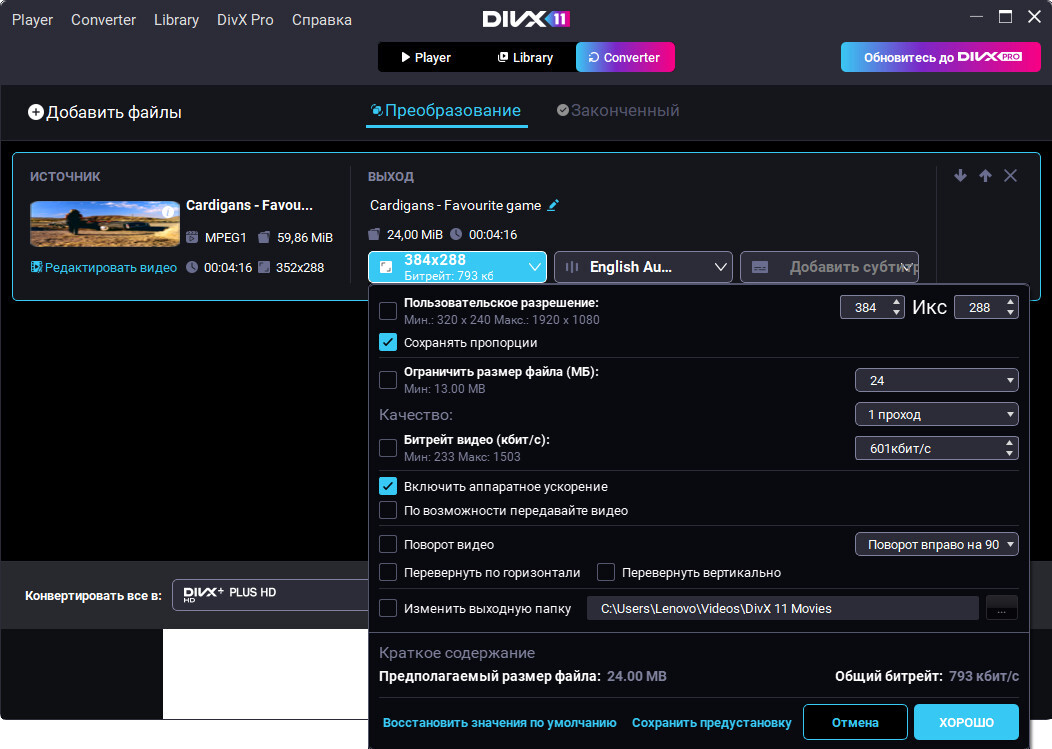The height and width of the screenshot is (749, 1052).
Task: Click the film icon next to Редактировать видео
Action: (x=37, y=267)
